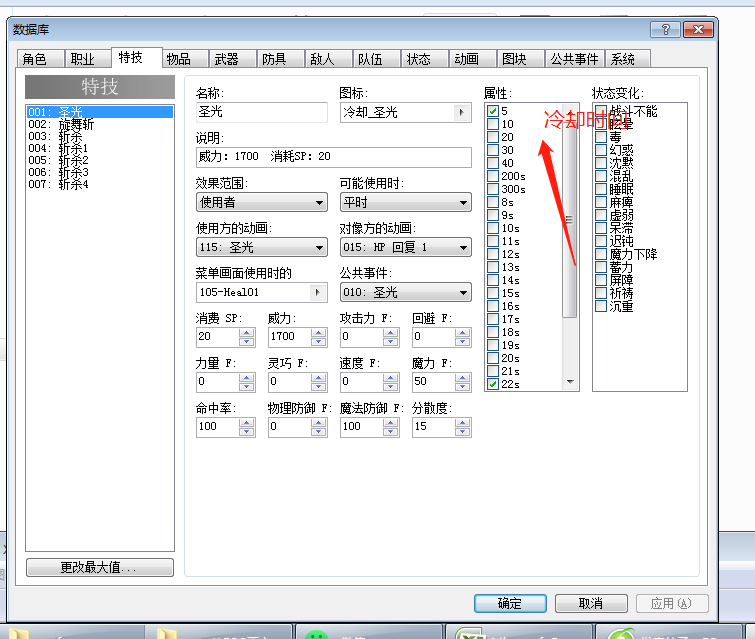
Task: Check the 魔力下降 state change checkbox
Action: tap(600, 254)
